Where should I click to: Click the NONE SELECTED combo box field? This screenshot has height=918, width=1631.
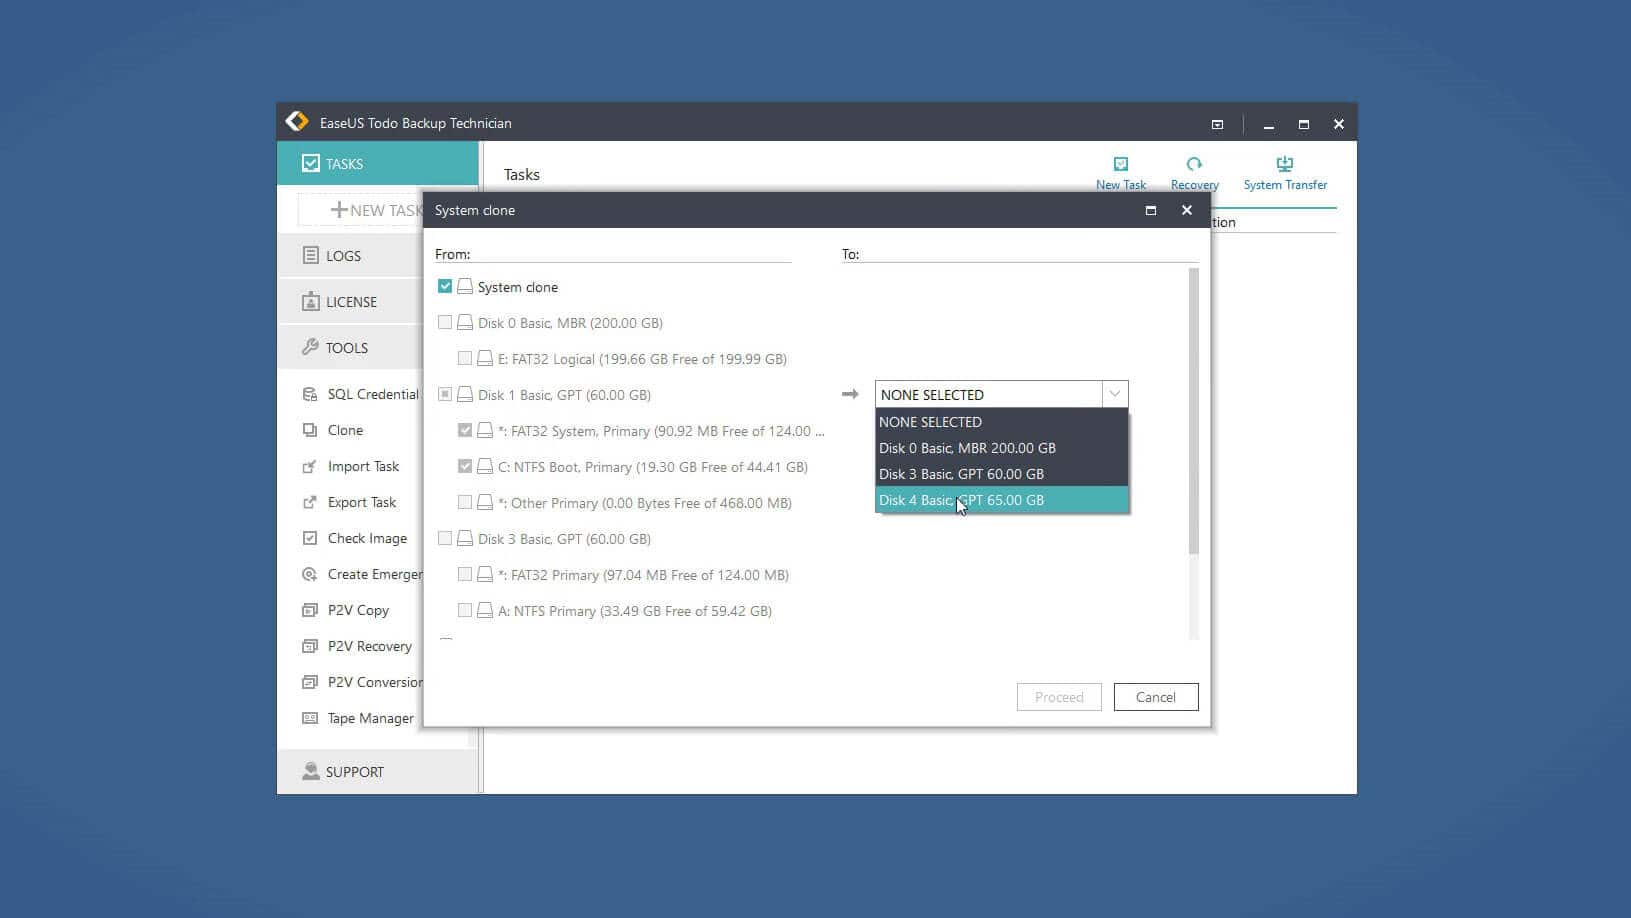[1001, 394]
